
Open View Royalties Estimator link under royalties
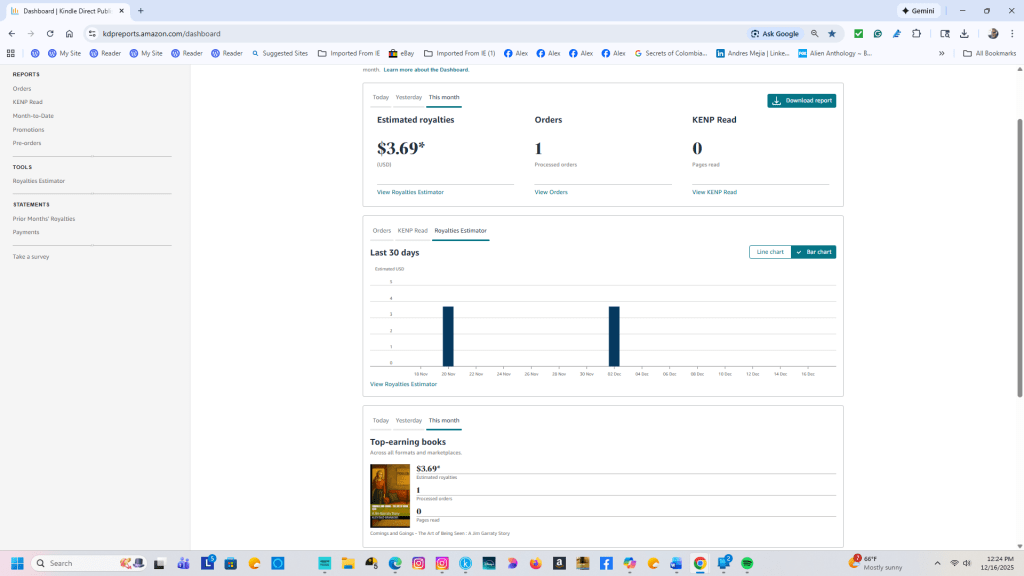(410, 192)
